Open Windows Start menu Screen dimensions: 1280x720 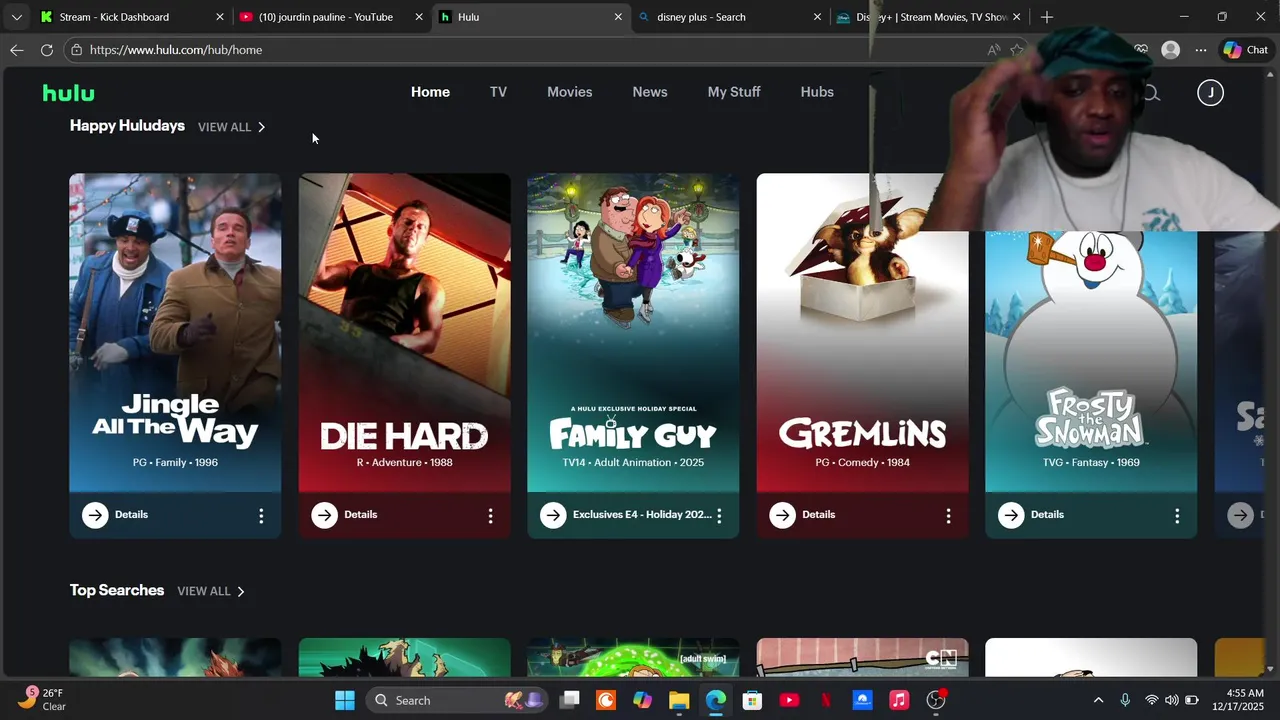click(x=345, y=700)
